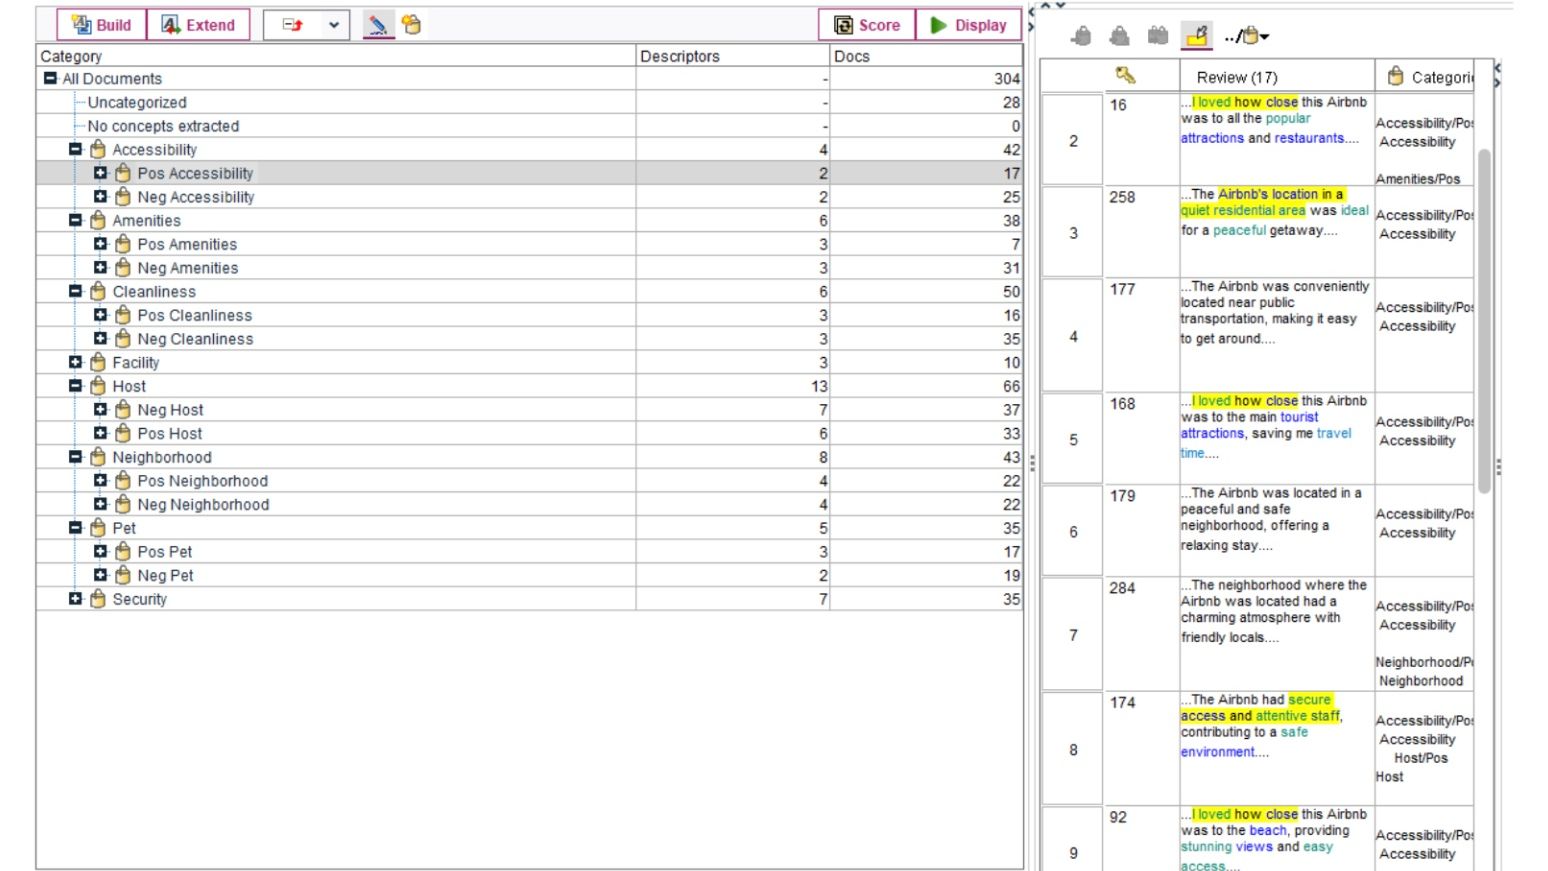Click the Extend categories button
1548x871 pixels.
pyautogui.click(x=198, y=25)
